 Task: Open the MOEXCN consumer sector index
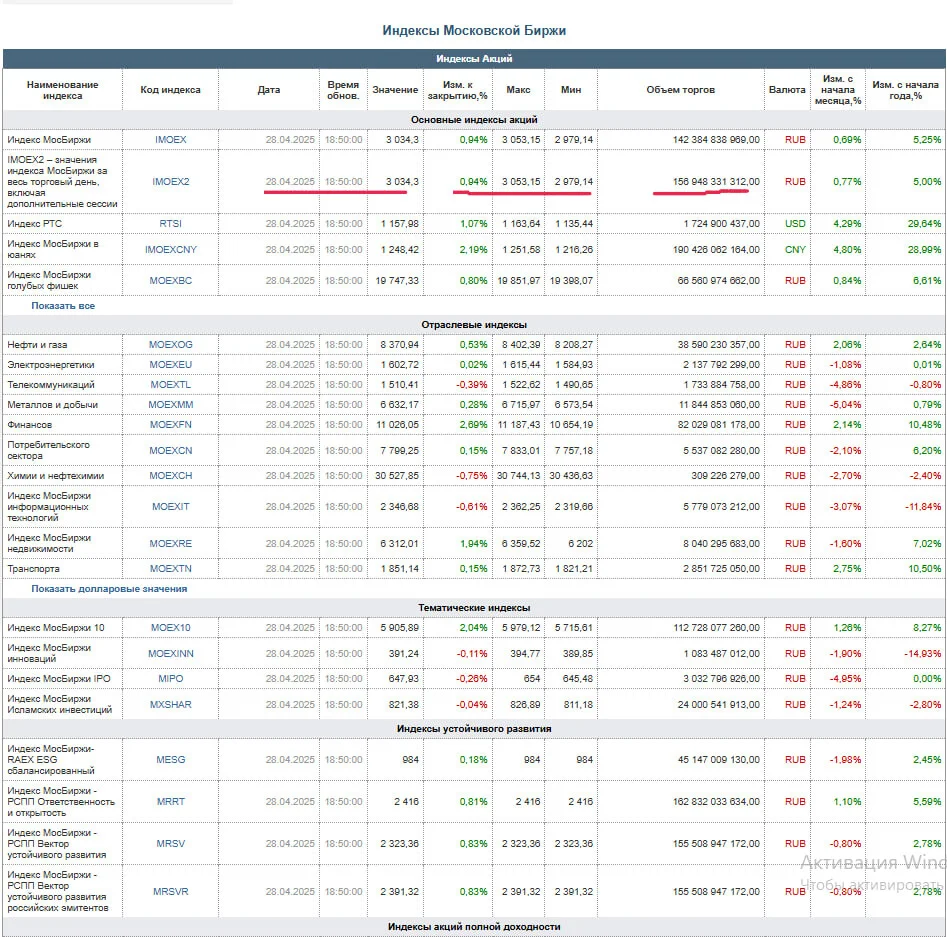tap(170, 451)
